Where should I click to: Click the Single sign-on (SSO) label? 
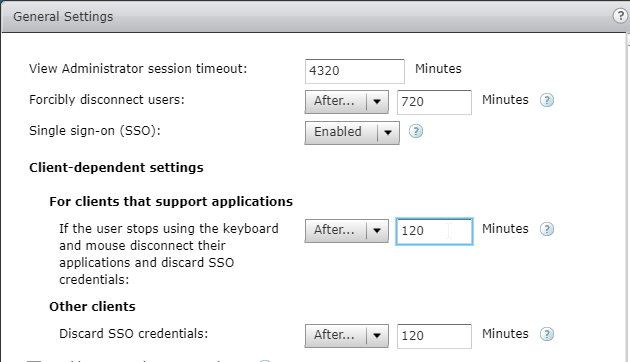coord(94,131)
